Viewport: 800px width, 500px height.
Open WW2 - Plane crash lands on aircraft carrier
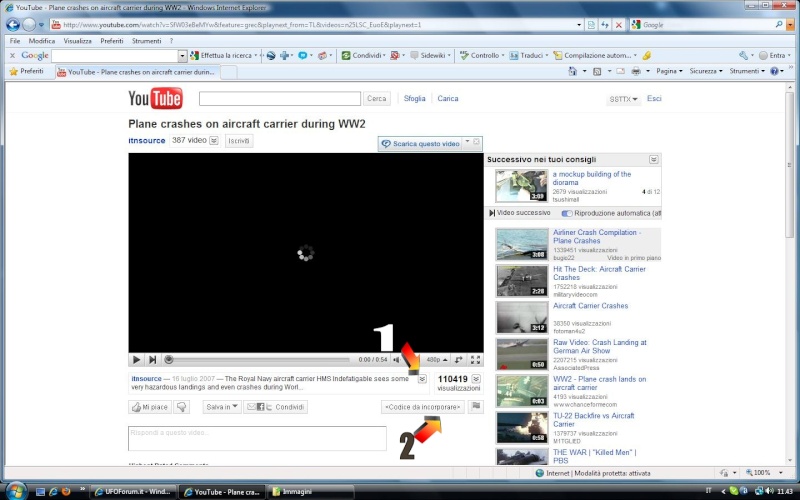[599, 383]
